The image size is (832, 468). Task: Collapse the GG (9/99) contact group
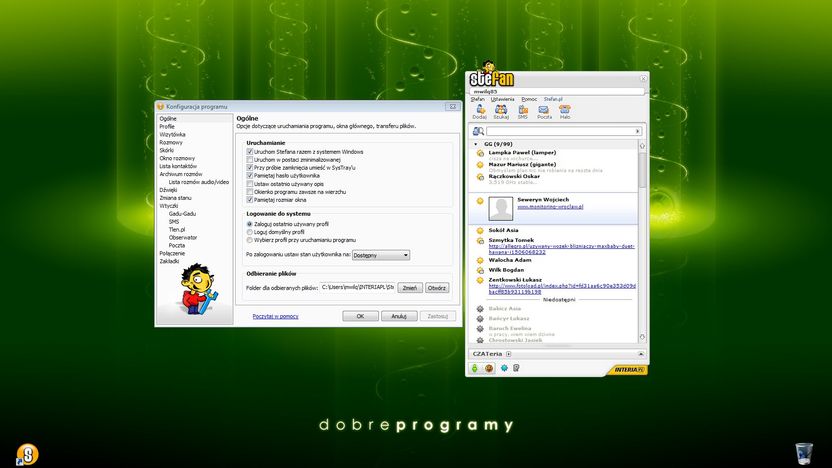[475, 144]
